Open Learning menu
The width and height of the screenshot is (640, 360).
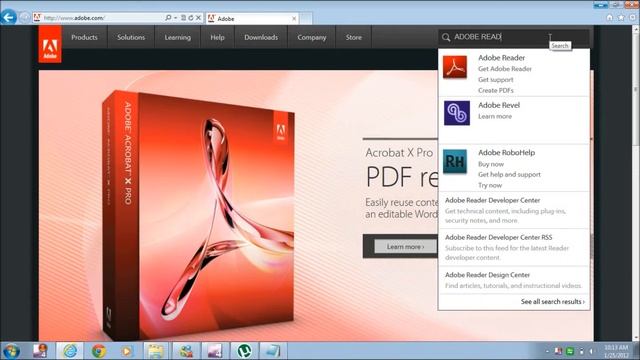coord(178,37)
